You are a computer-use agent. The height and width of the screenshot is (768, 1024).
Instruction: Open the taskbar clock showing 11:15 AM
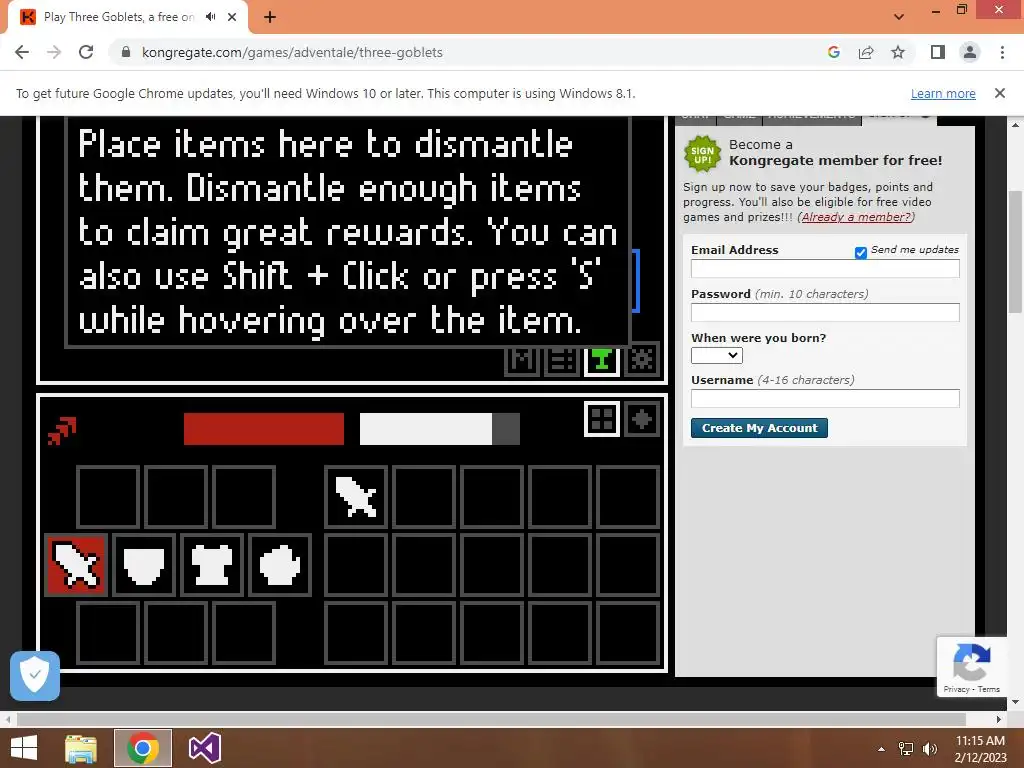click(980, 748)
